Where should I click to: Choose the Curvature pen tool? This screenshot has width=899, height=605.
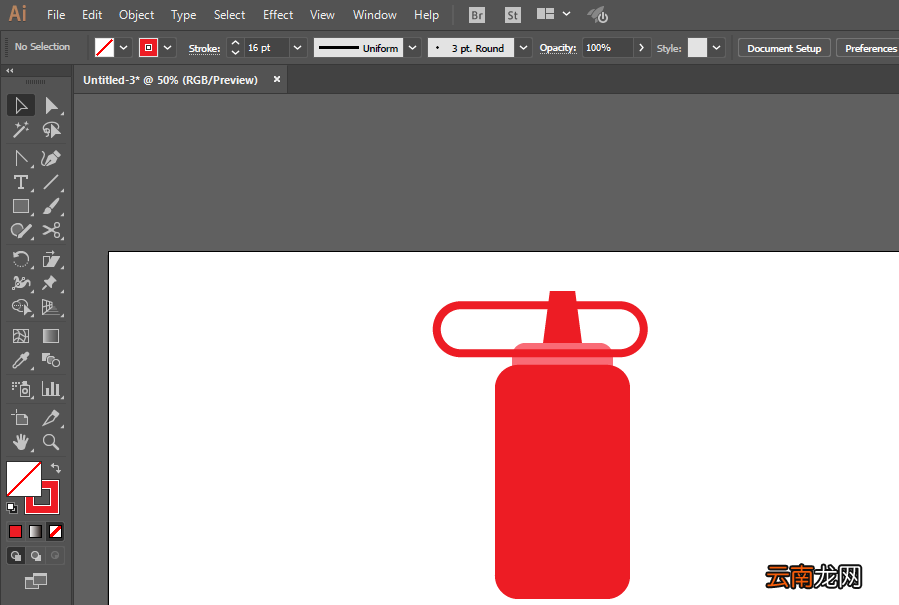click(51, 158)
